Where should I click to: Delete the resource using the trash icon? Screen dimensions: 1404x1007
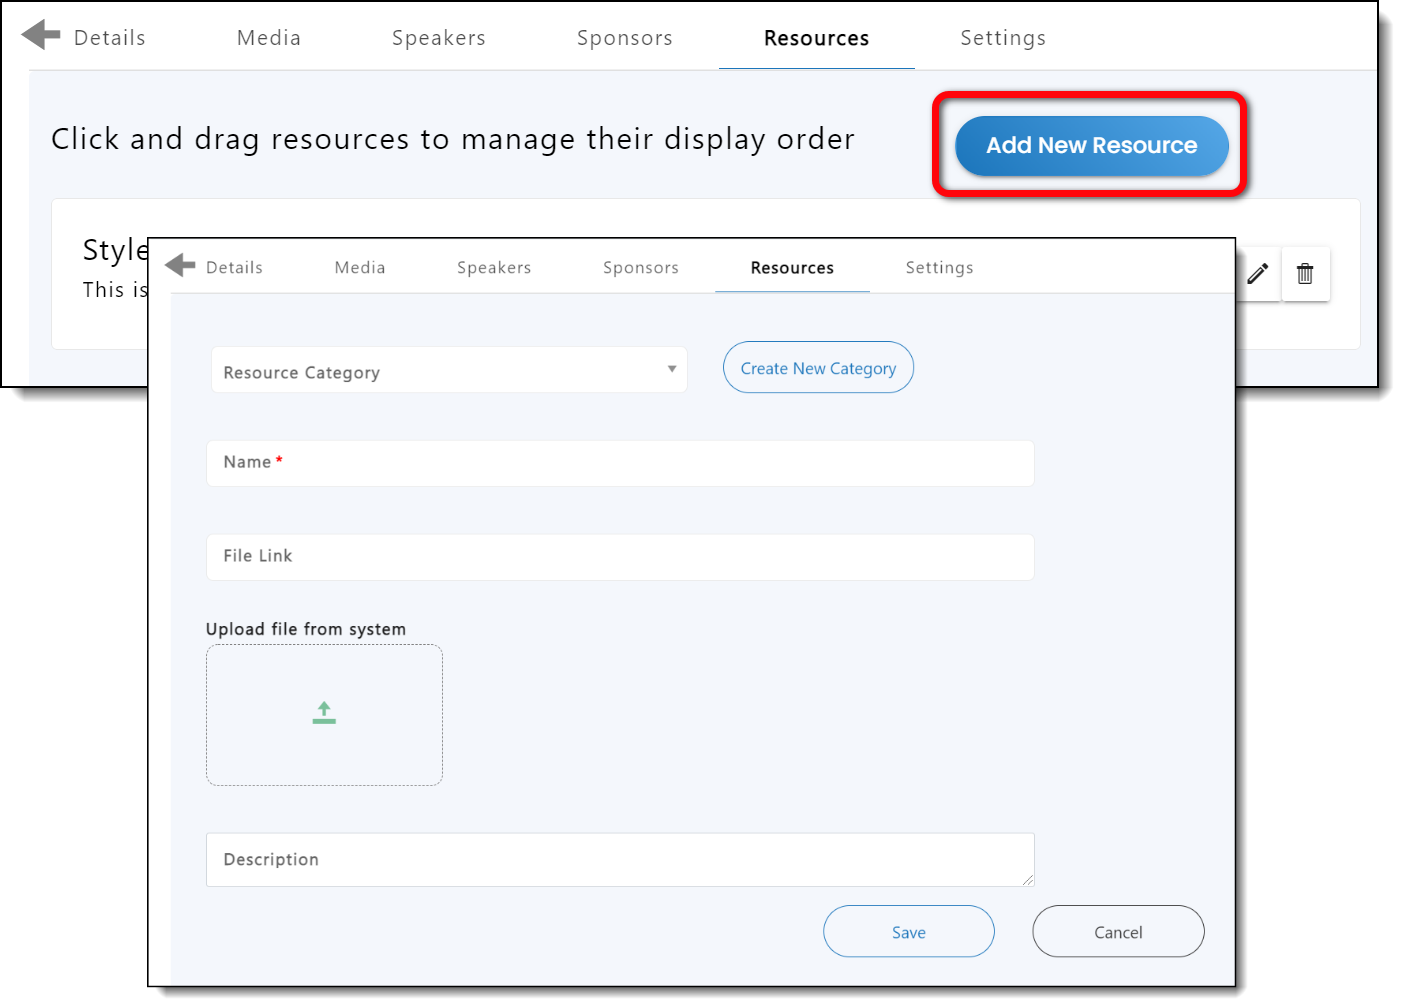pyautogui.click(x=1305, y=273)
